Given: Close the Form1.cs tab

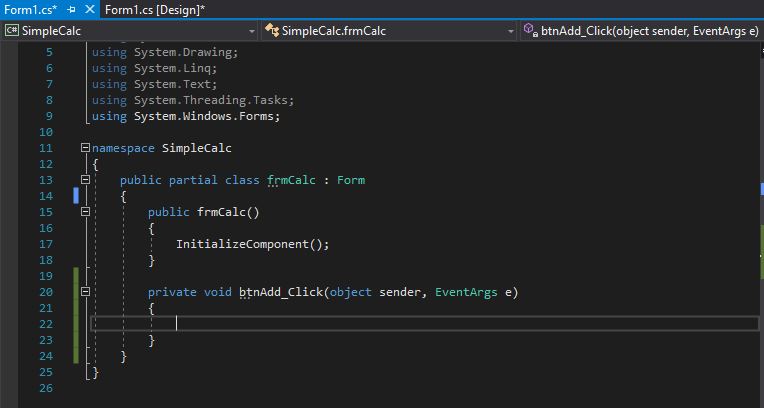Looking at the screenshot, I should (89, 9).
